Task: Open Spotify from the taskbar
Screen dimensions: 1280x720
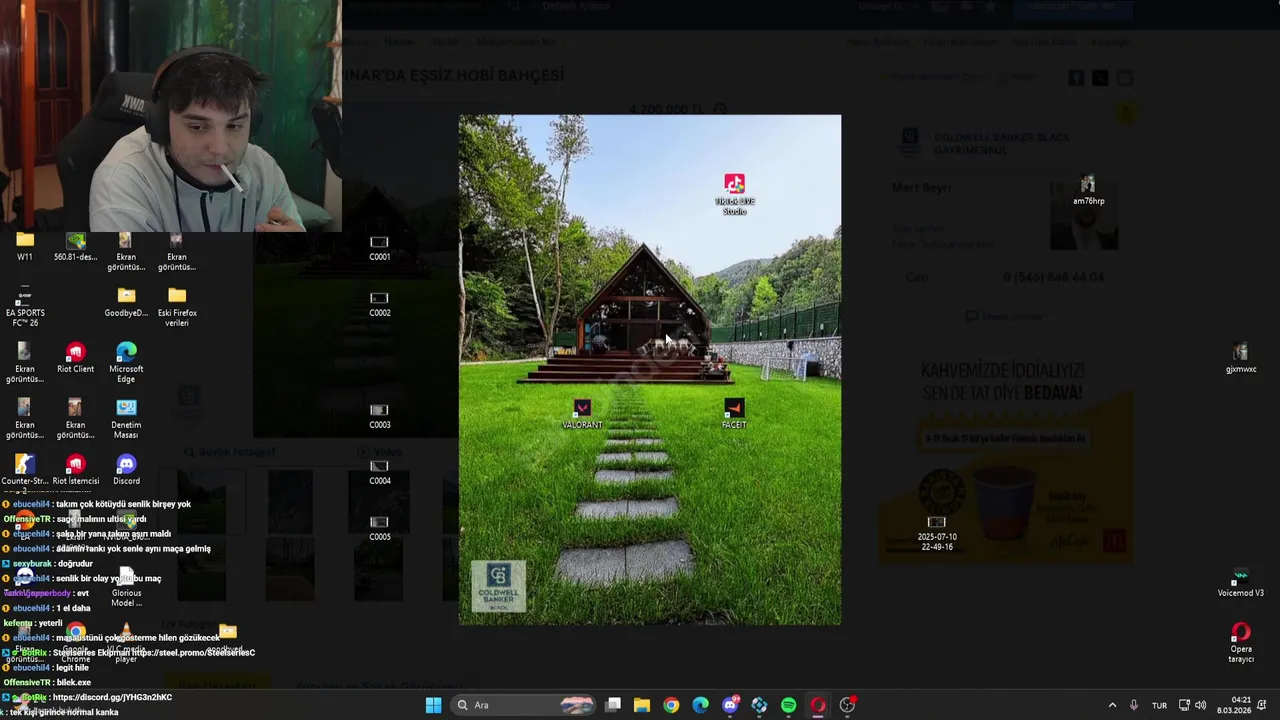Action: tap(789, 705)
